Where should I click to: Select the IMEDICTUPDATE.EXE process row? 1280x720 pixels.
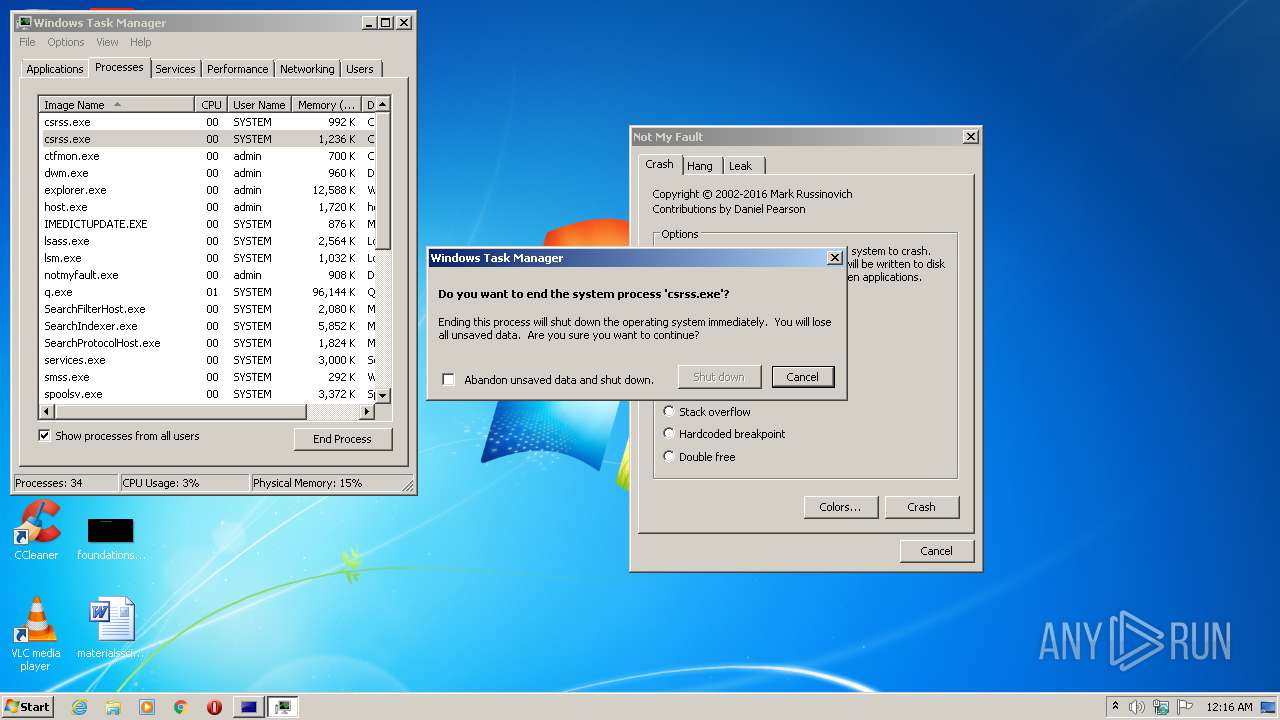pyautogui.click(x=207, y=224)
